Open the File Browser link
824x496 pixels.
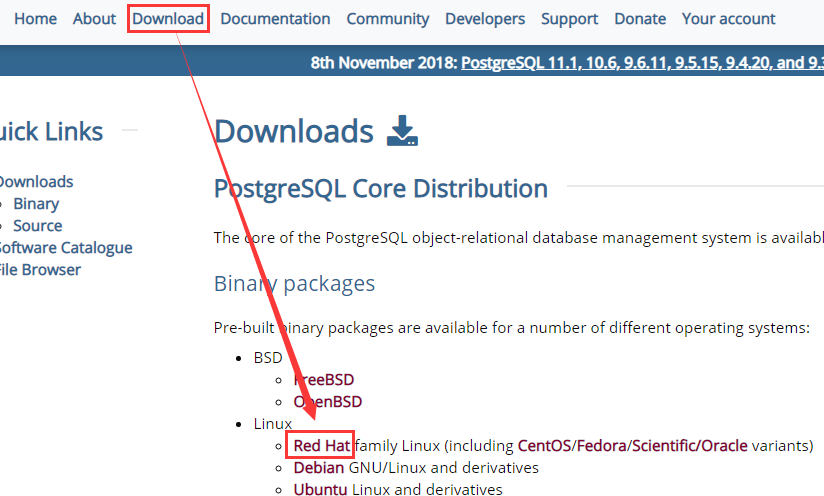point(40,270)
